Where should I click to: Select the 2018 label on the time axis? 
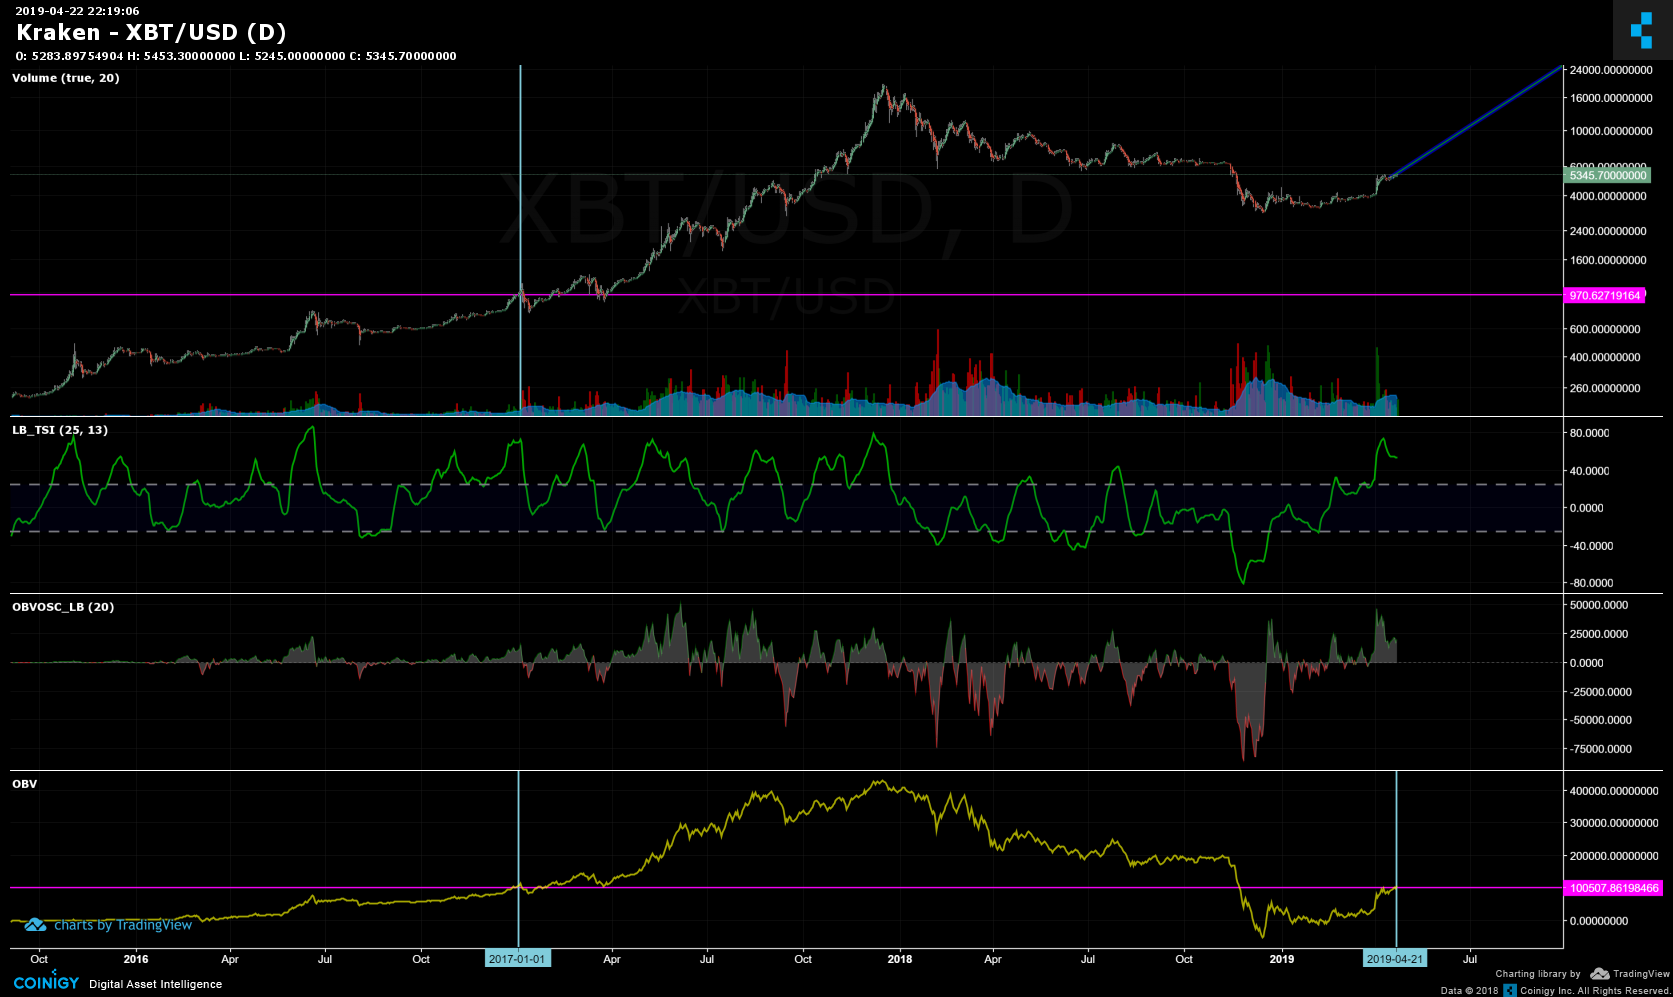point(899,959)
